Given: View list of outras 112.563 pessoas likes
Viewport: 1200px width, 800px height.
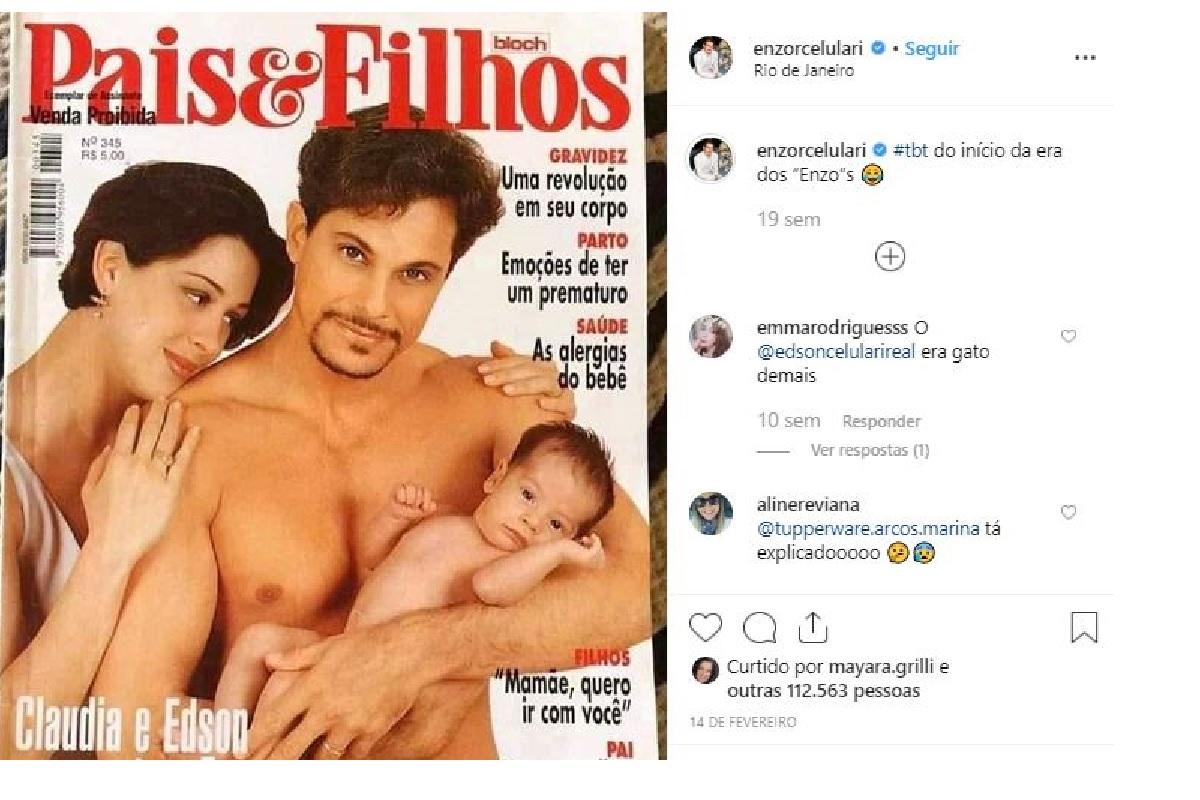Looking at the screenshot, I should coord(824,691).
